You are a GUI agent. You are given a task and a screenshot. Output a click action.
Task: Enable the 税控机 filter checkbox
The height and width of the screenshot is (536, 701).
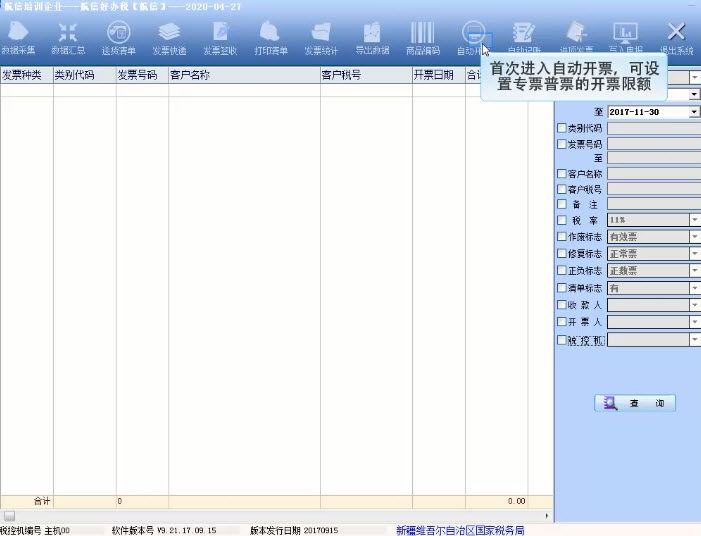[562, 340]
